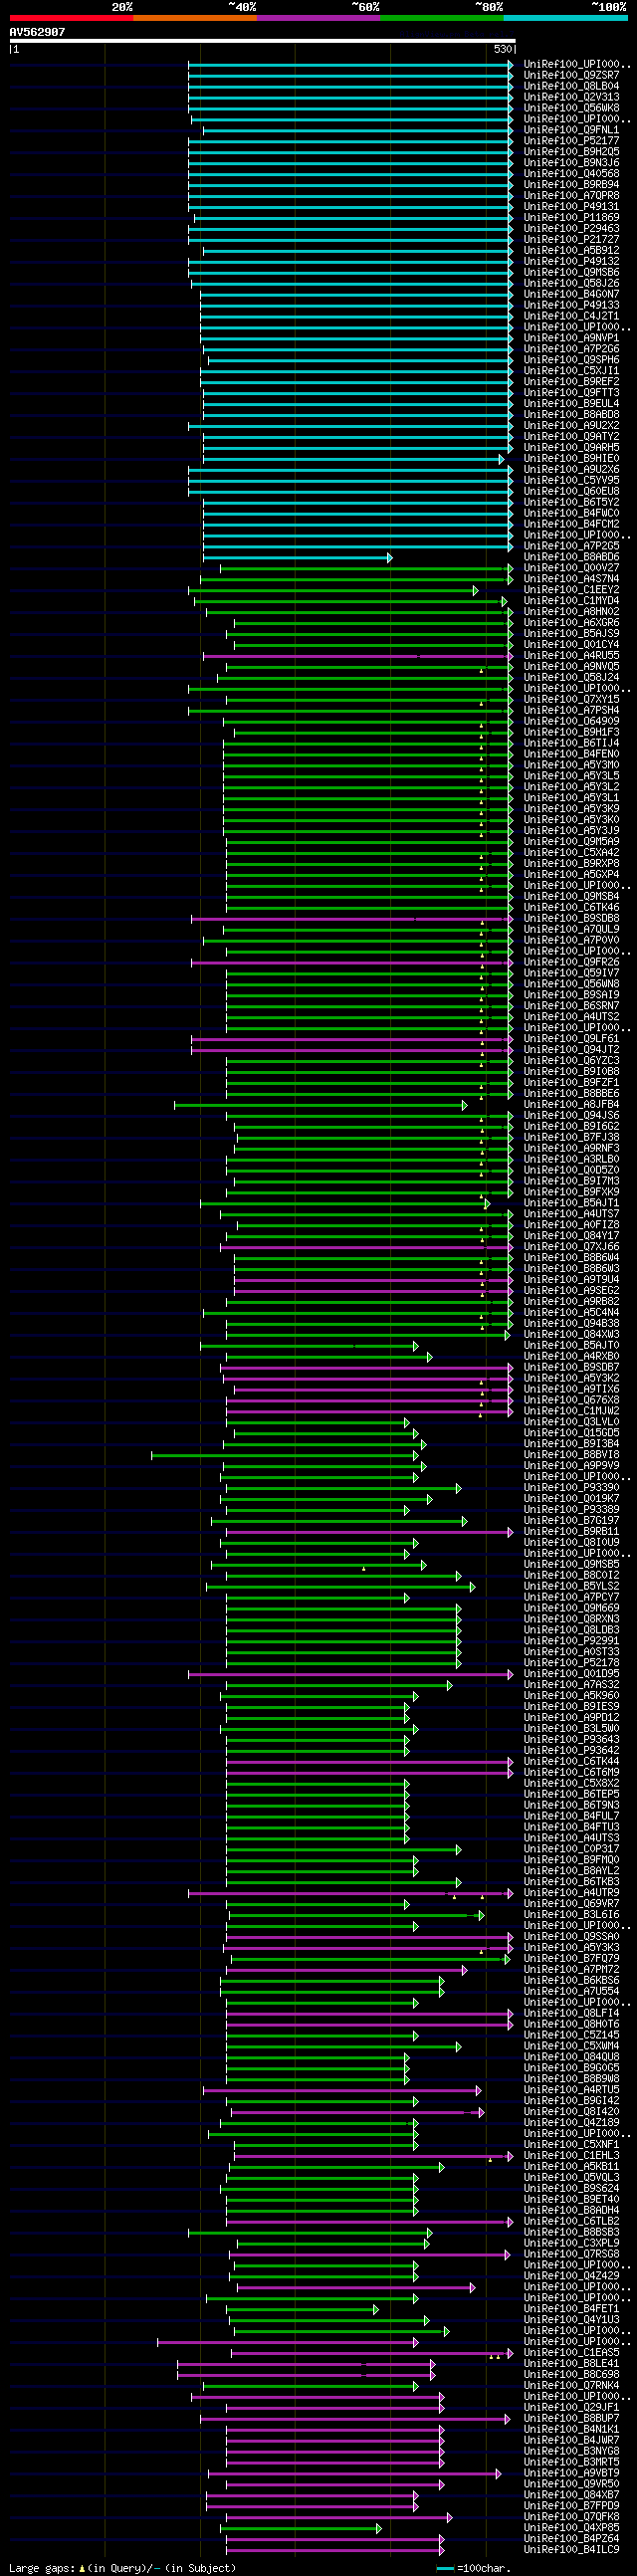Open hit UniRef100_Q9ZSR7

pos(571,75)
